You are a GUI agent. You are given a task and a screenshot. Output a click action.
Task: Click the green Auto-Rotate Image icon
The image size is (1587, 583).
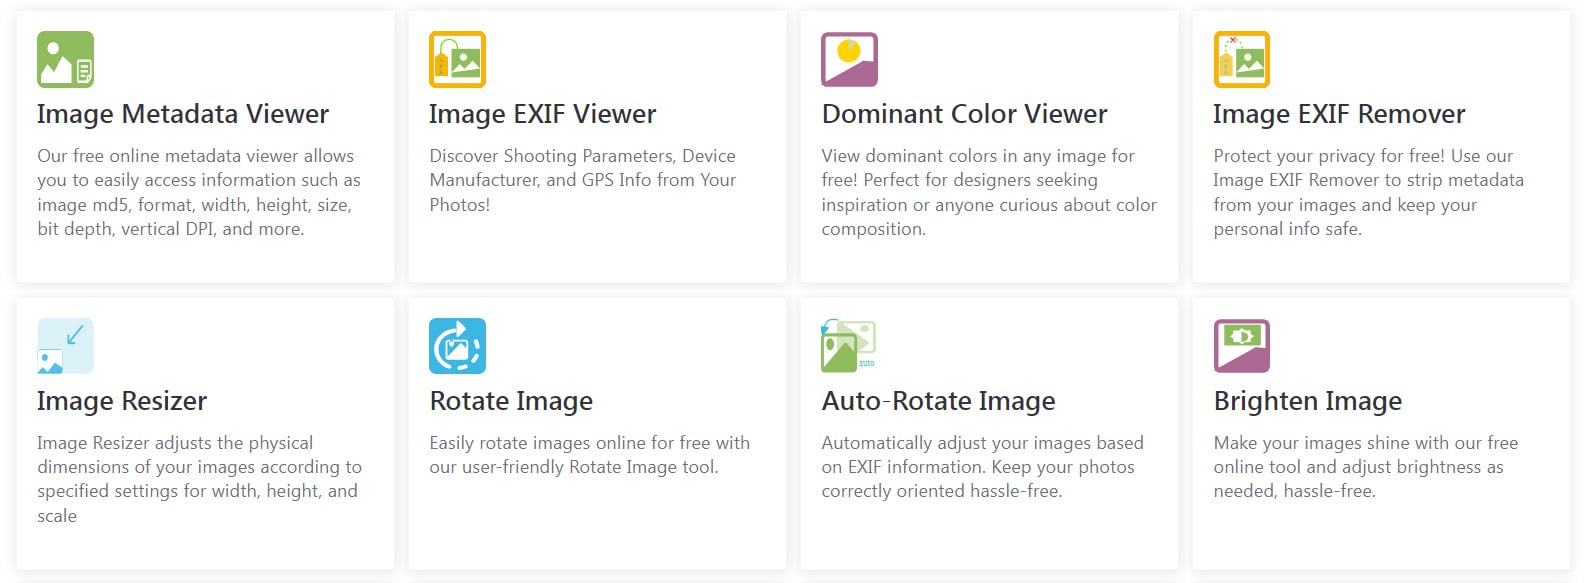pos(848,346)
